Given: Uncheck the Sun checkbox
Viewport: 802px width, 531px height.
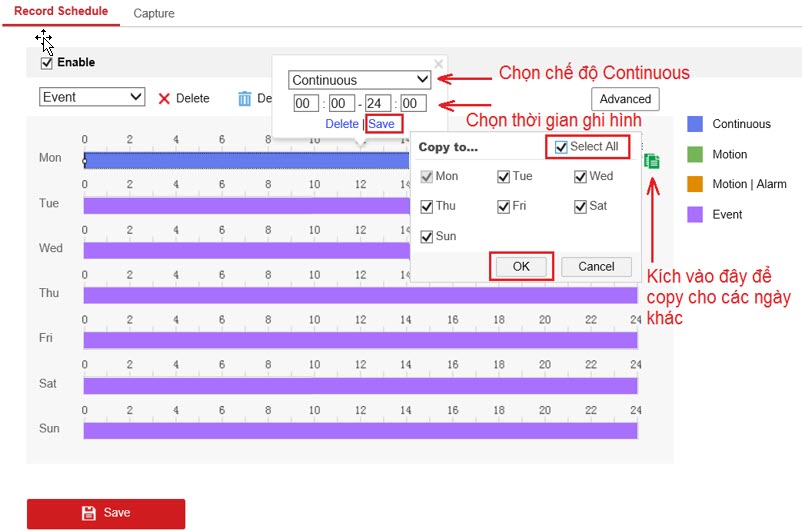Looking at the screenshot, I should coord(427,237).
